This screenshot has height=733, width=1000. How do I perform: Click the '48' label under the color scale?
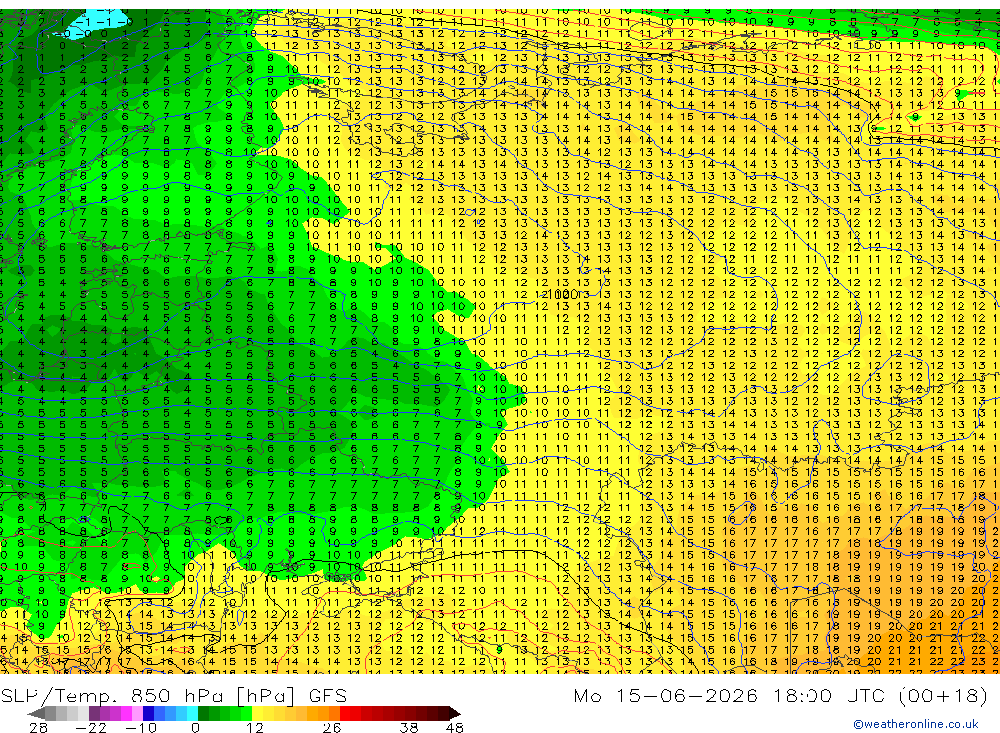pyautogui.click(x=454, y=728)
